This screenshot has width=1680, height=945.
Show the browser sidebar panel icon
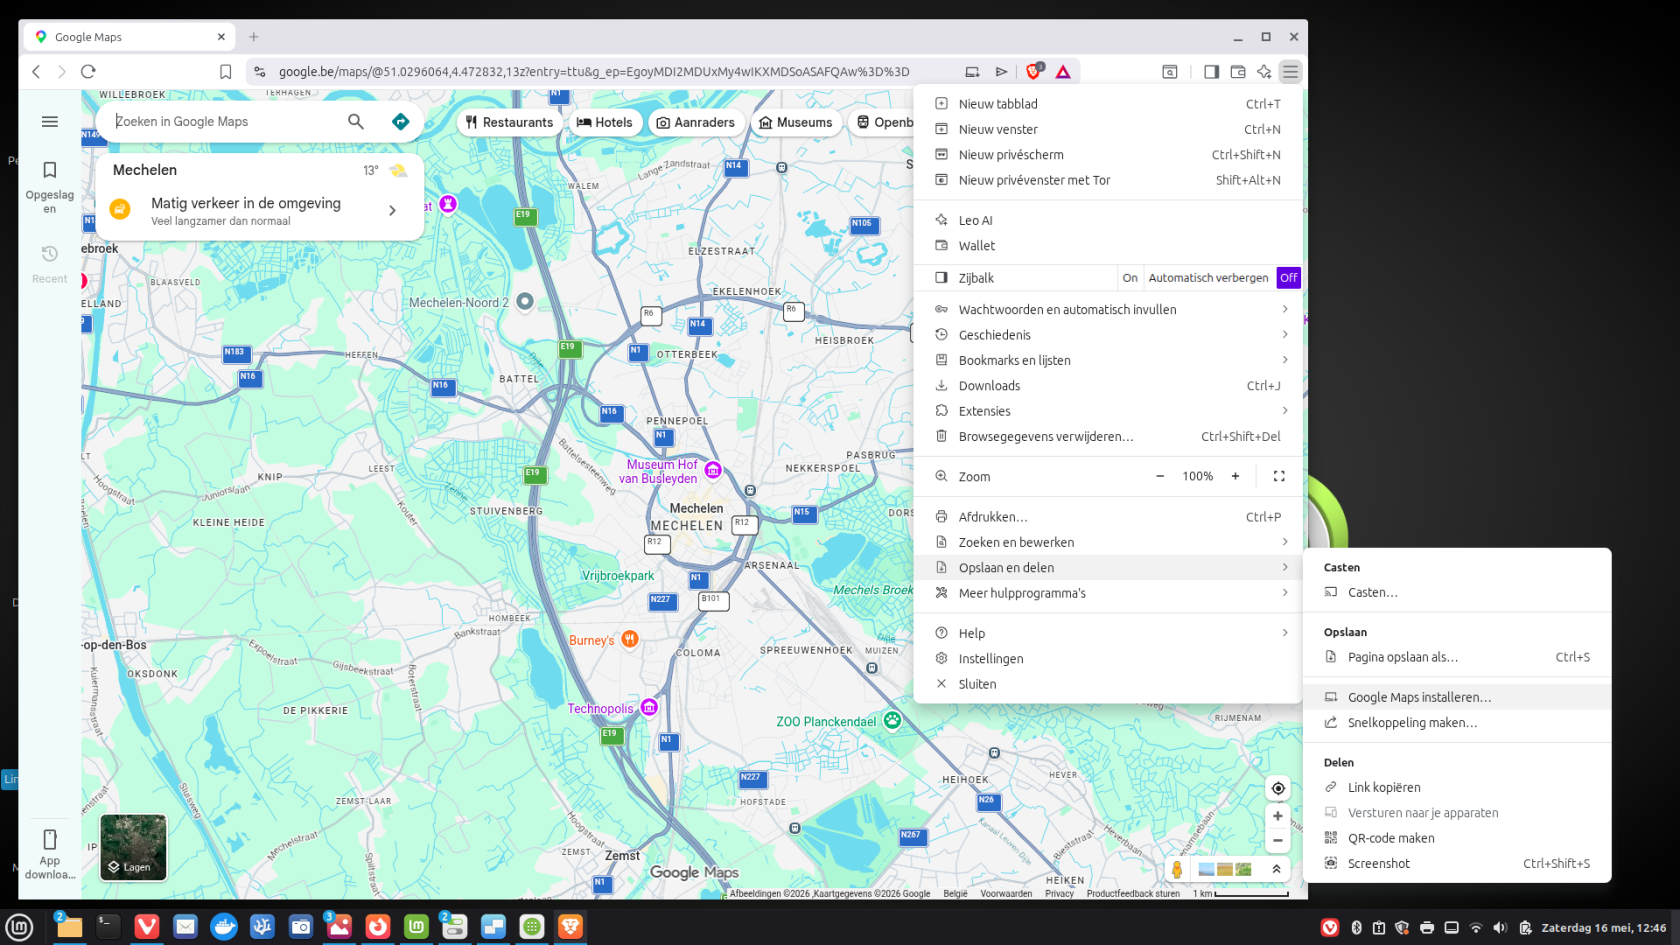tap(1211, 72)
